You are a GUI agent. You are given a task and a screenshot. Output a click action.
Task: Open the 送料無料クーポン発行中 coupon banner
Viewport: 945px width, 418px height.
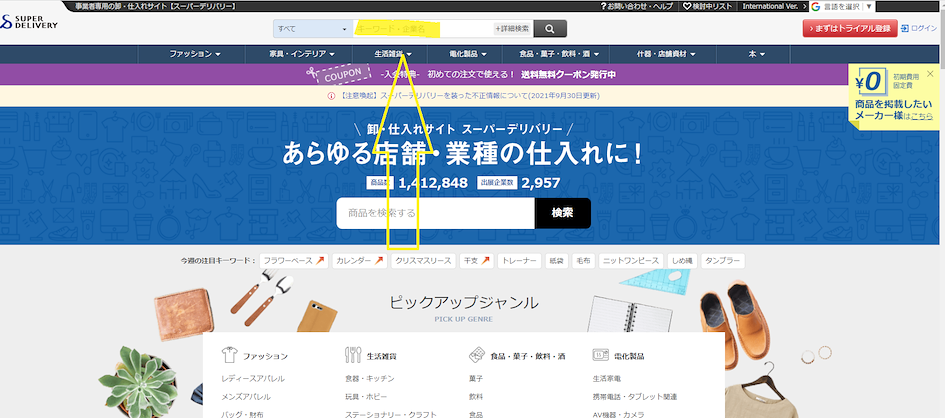pos(568,75)
